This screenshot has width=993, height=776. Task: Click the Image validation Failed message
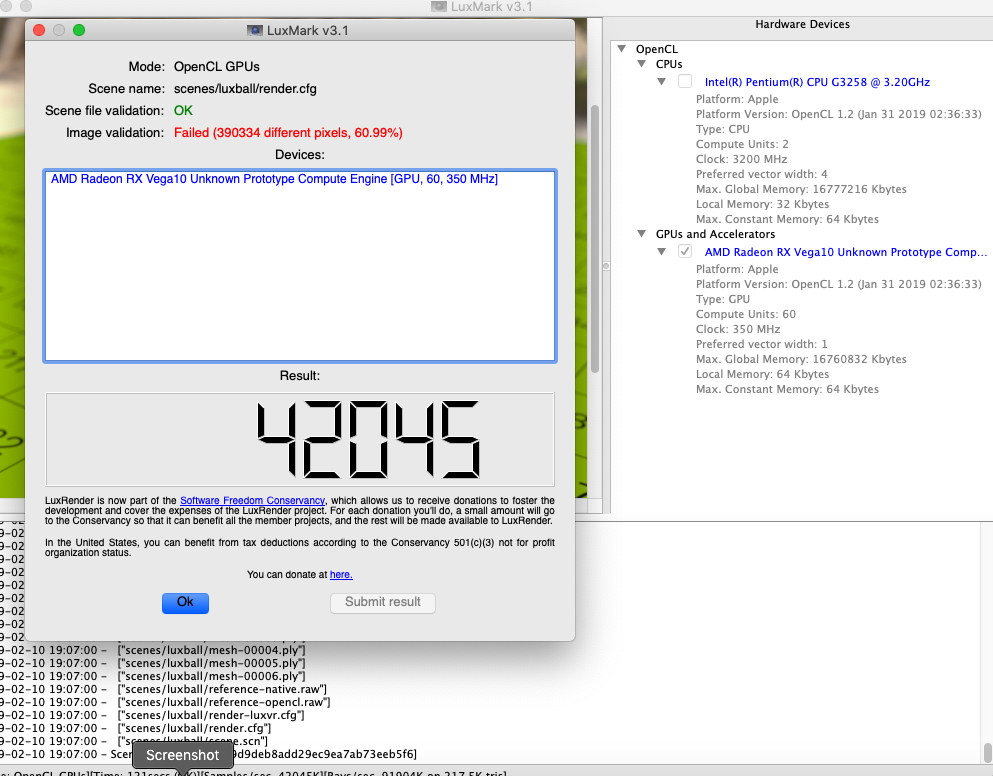coord(288,132)
